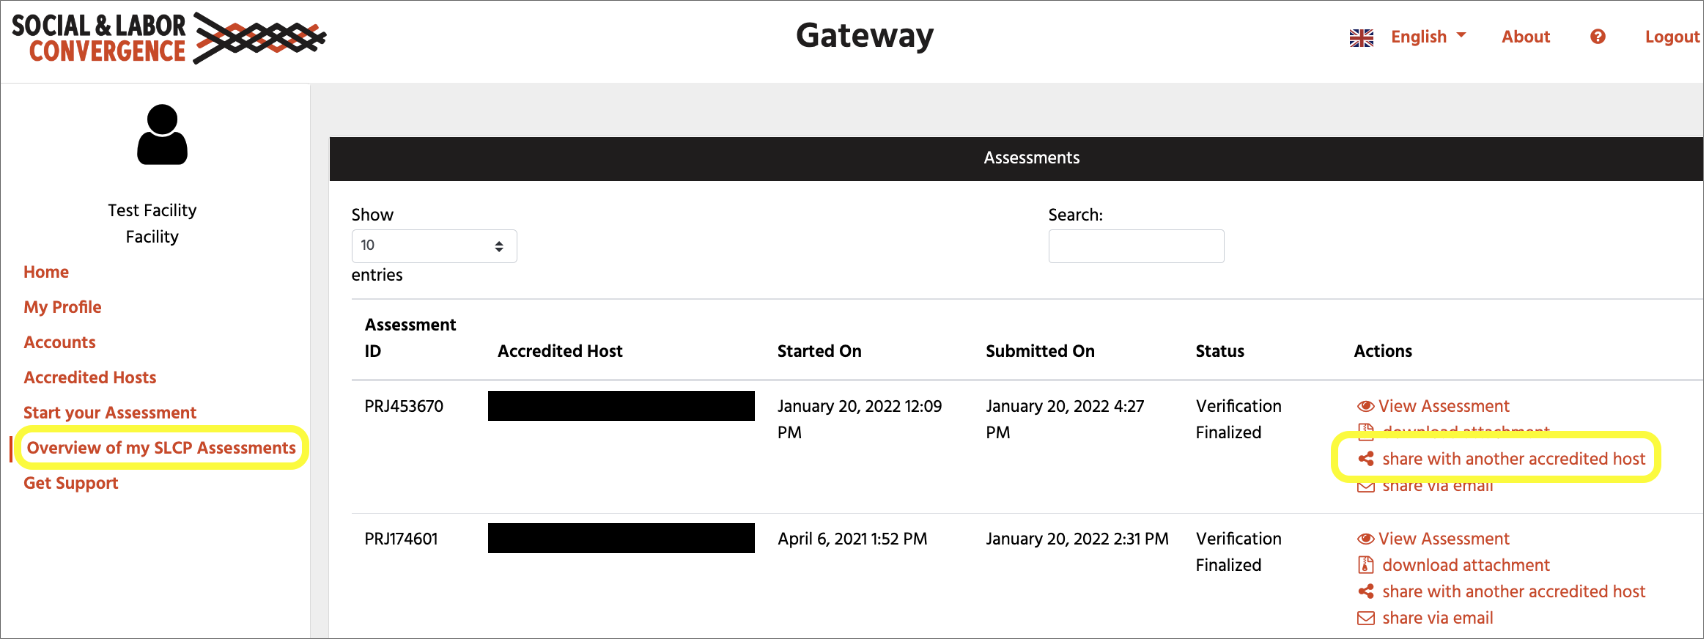
Task: Open the 'Show entries' dropdown
Action: tap(434, 245)
